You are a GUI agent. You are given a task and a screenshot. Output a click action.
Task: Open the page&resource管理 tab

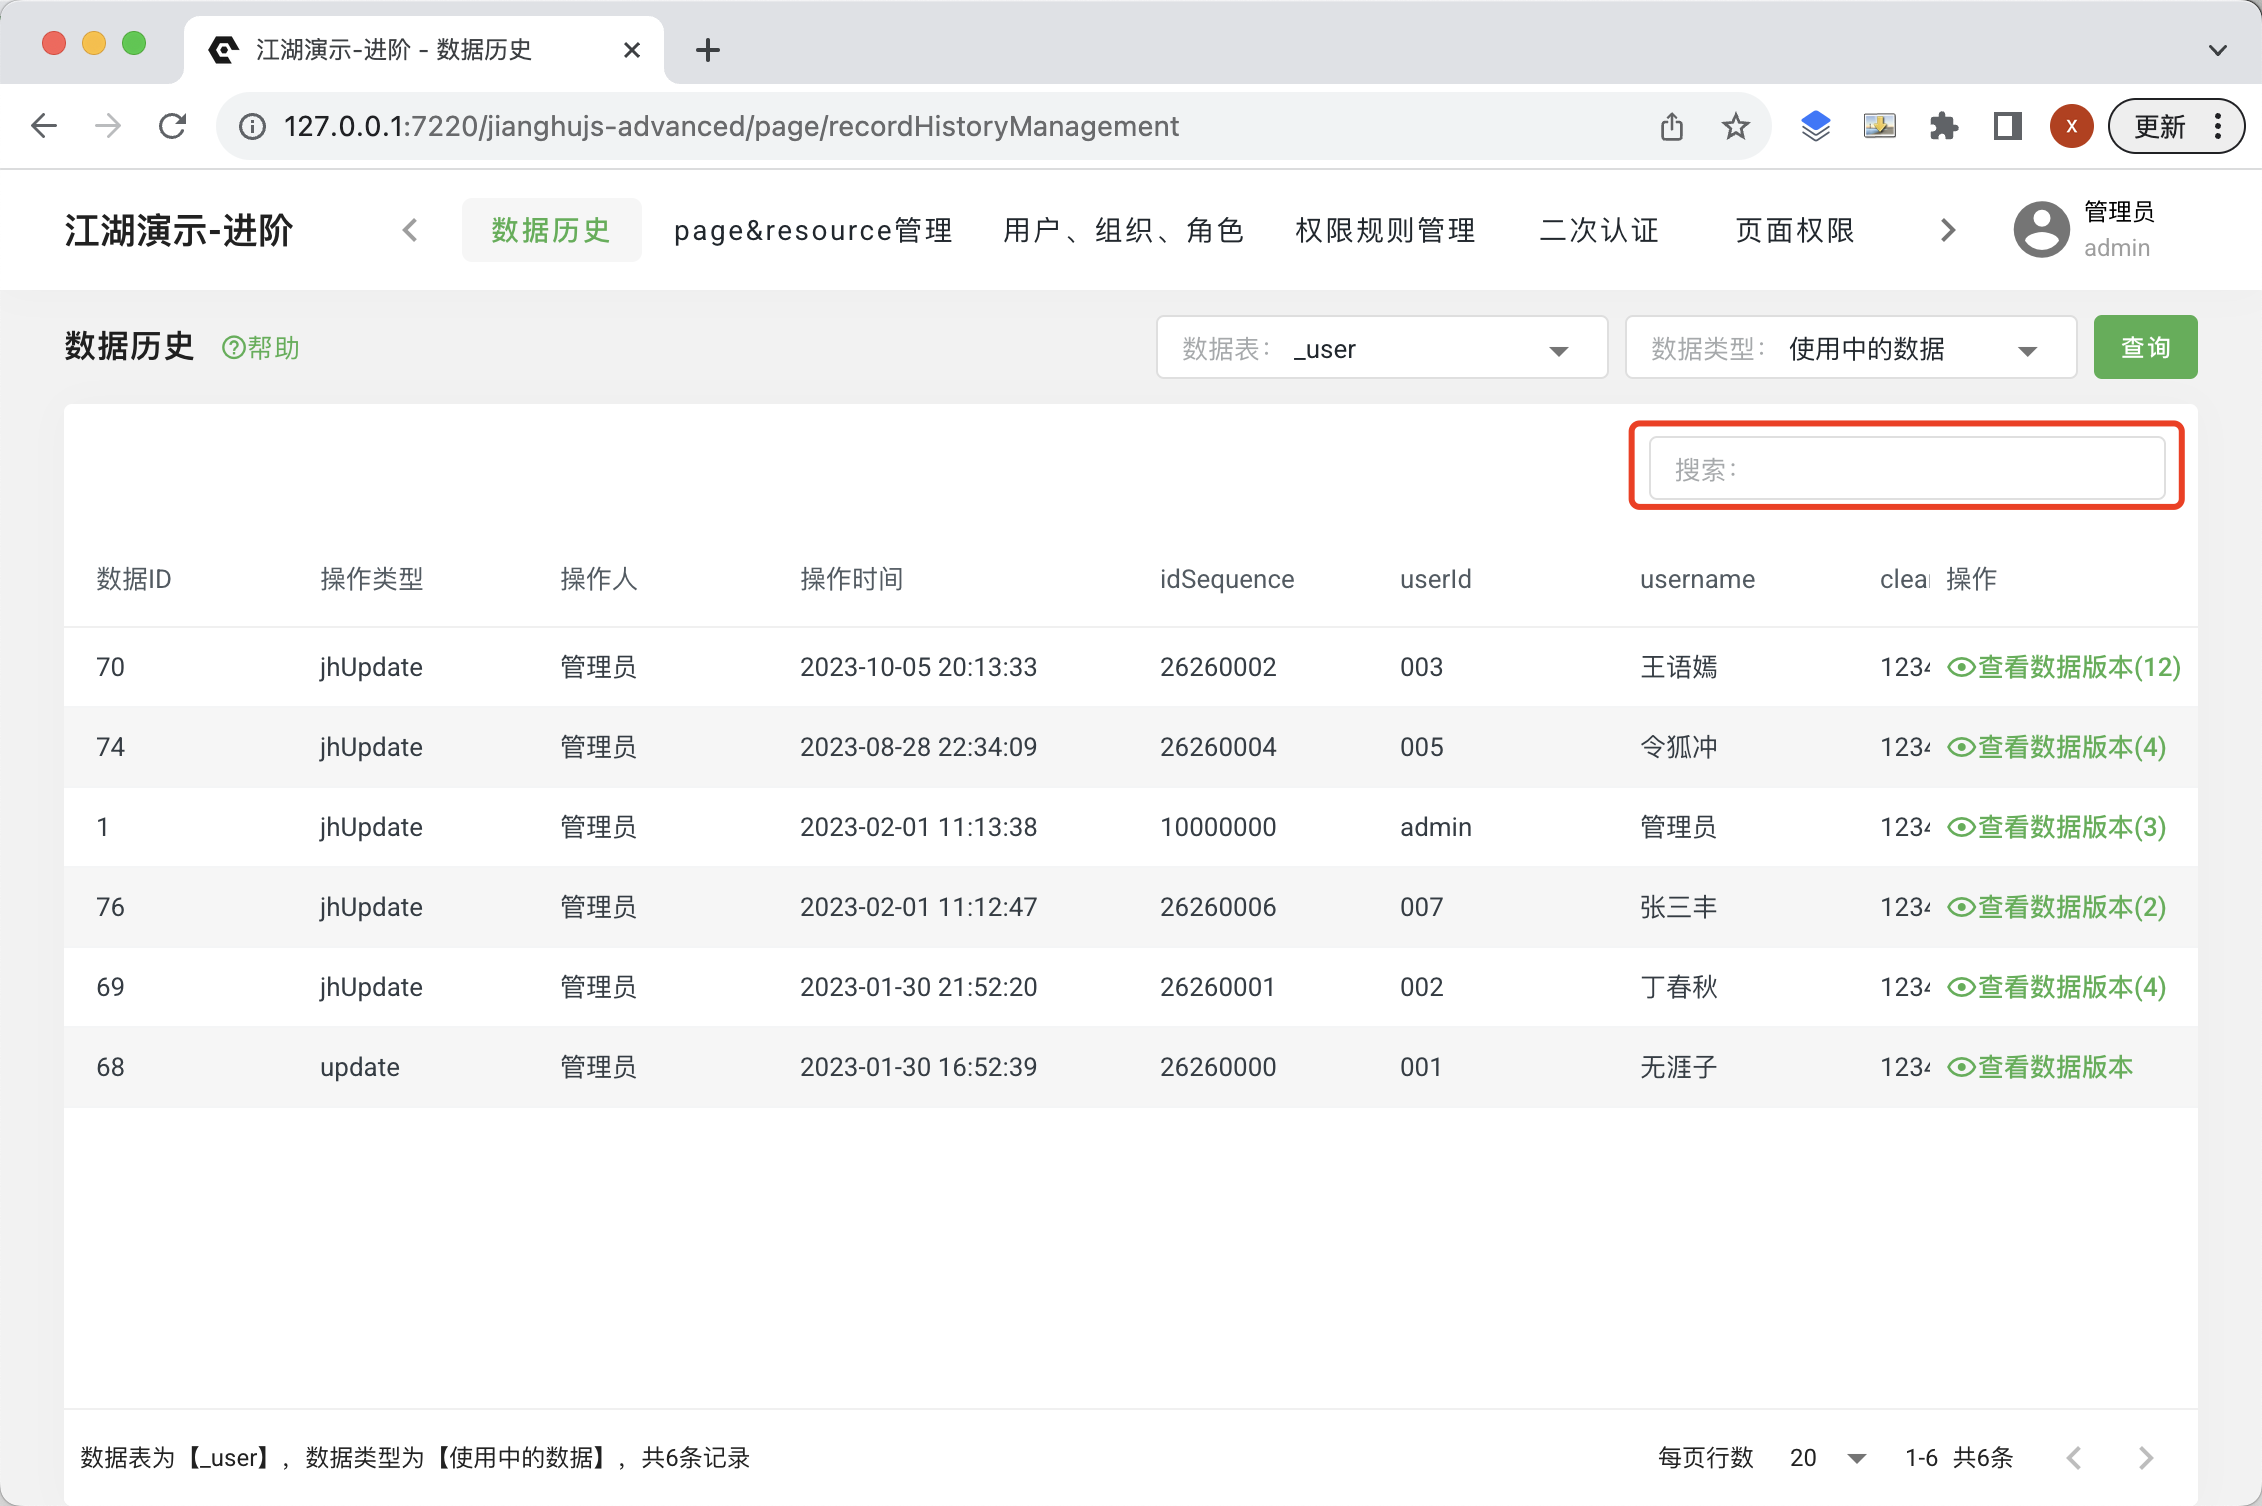tap(813, 231)
